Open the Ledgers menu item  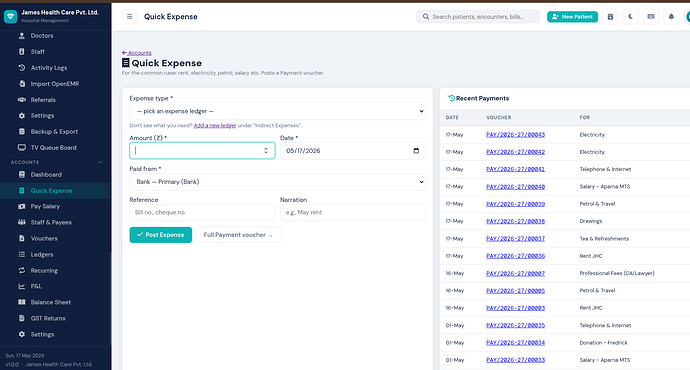(x=55, y=254)
